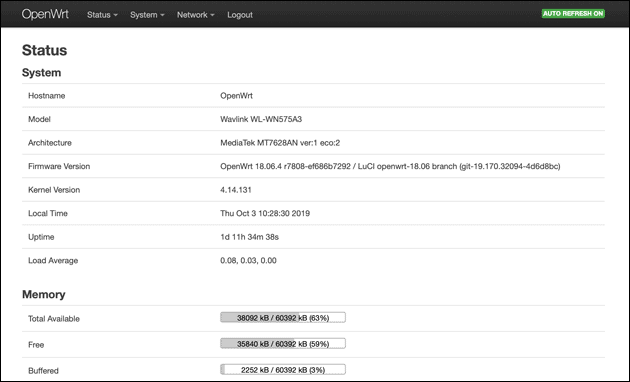Click the Total Available memory progress bar
The width and height of the screenshot is (630, 382).
[283, 317]
